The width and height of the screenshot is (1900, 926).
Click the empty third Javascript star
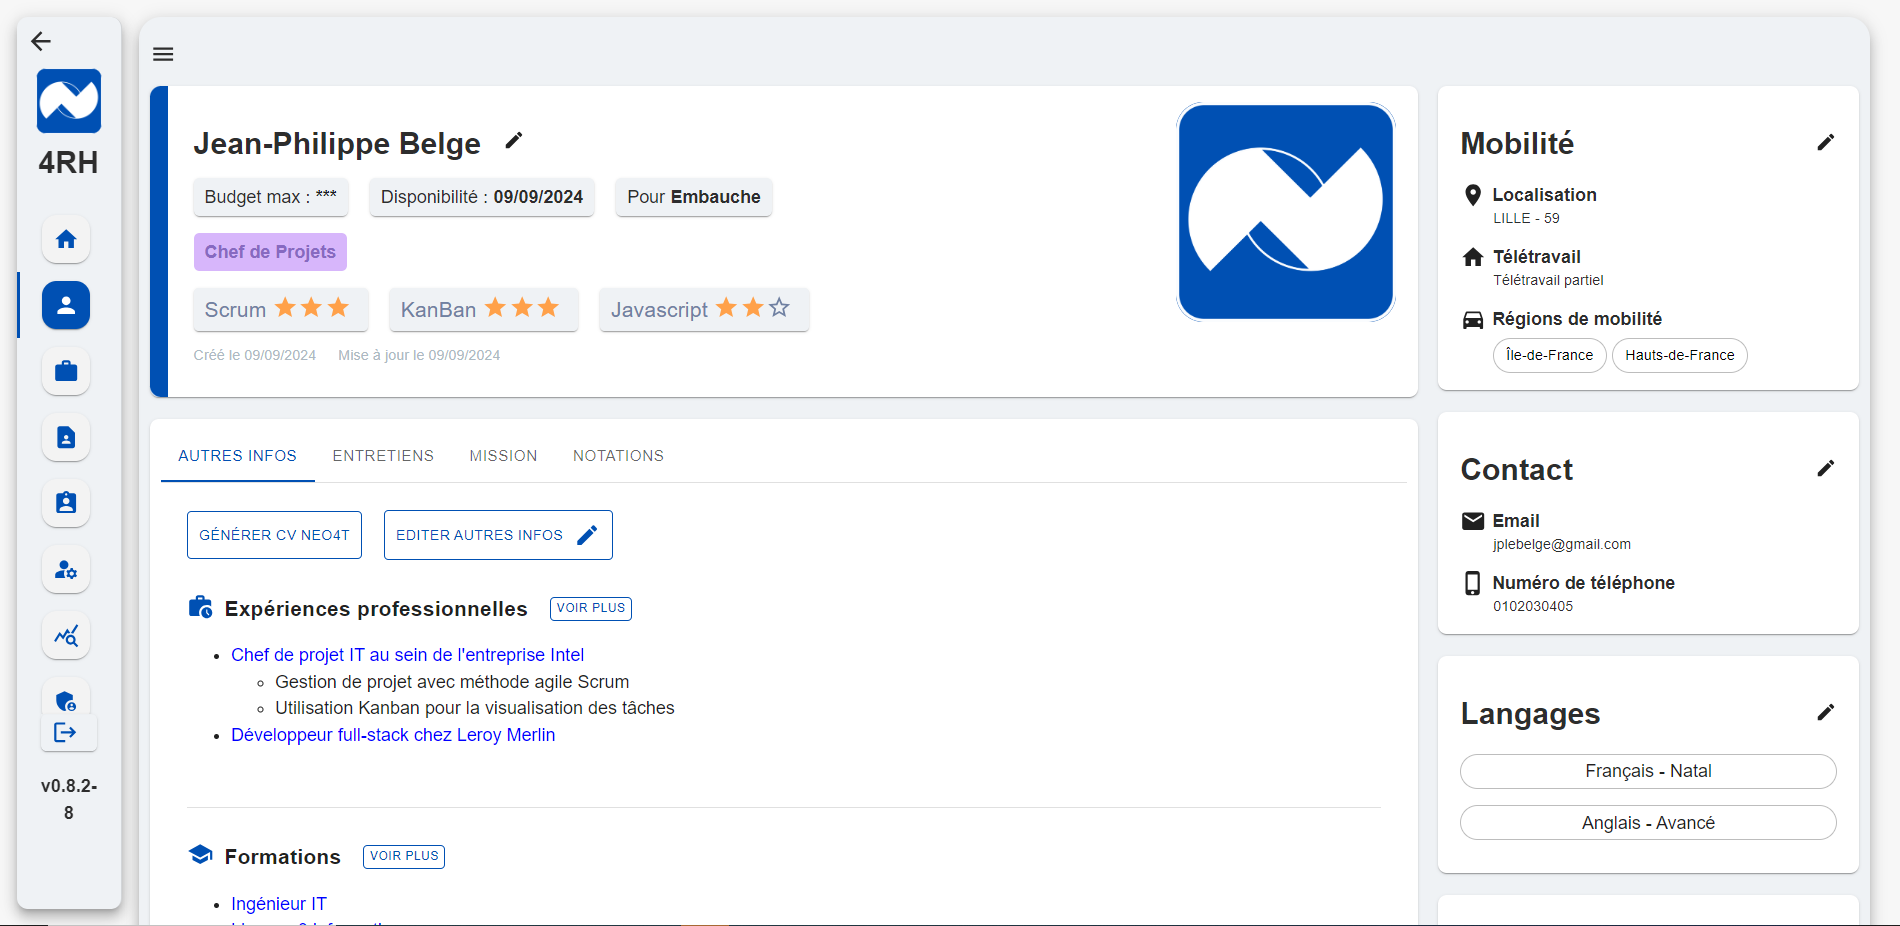point(780,308)
